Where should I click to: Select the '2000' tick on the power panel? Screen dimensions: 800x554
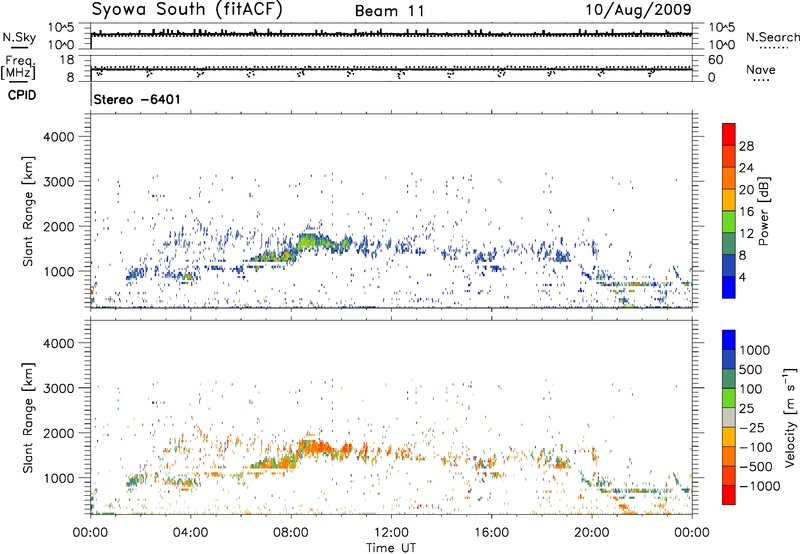(x=58, y=226)
